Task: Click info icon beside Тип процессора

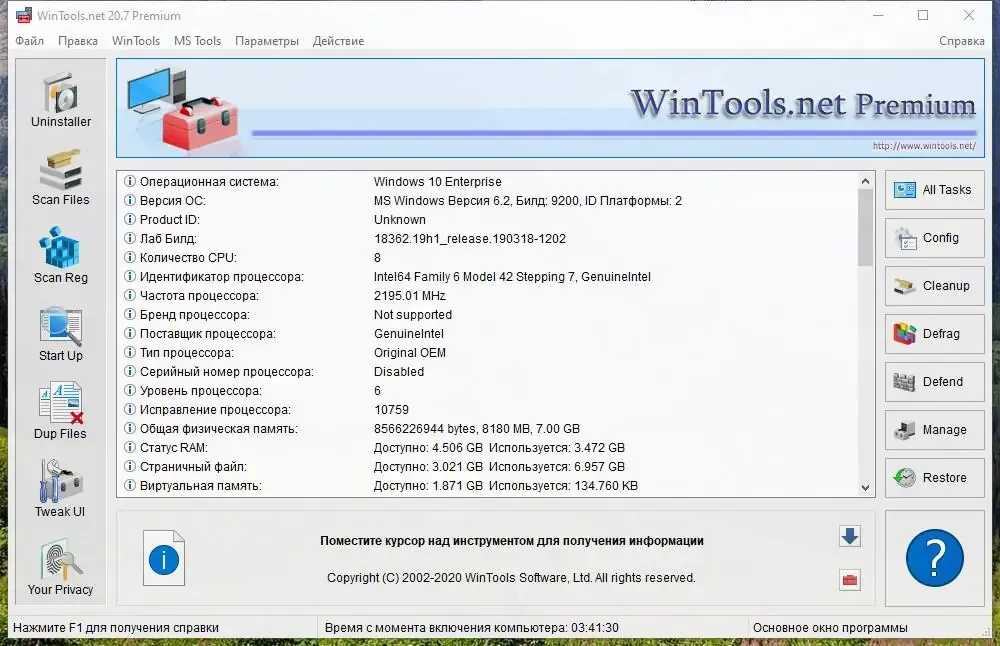Action: [x=129, y=352]
